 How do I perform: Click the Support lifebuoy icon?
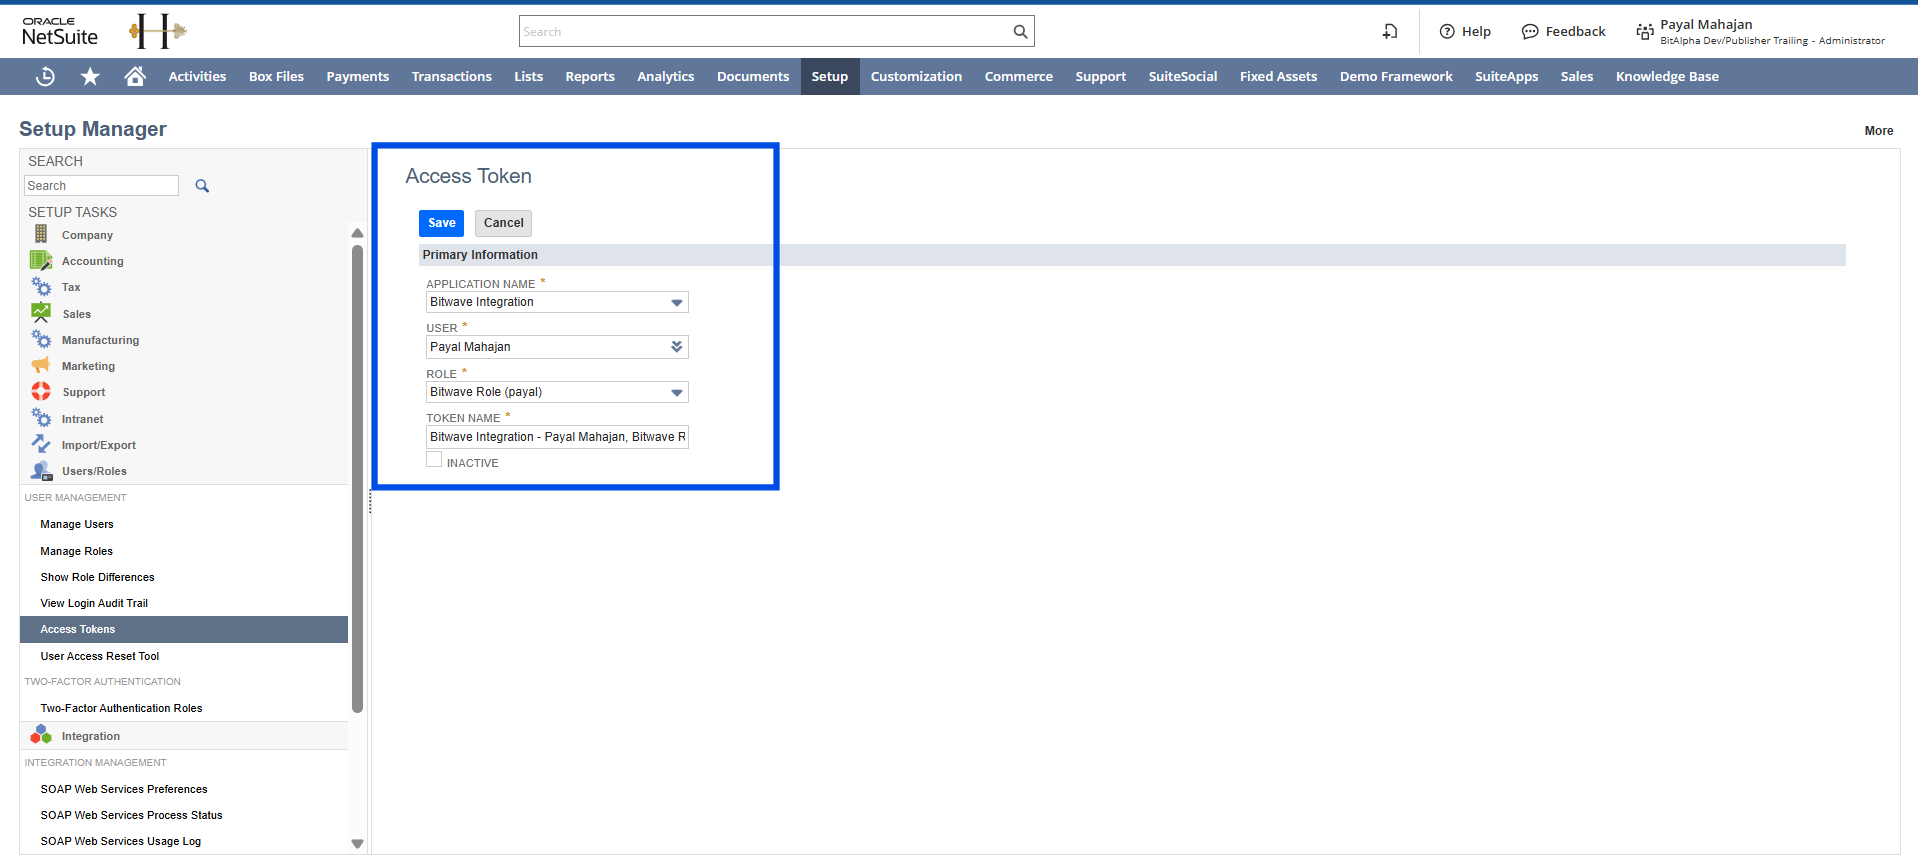pyautogui.click(x=41, y=391)
